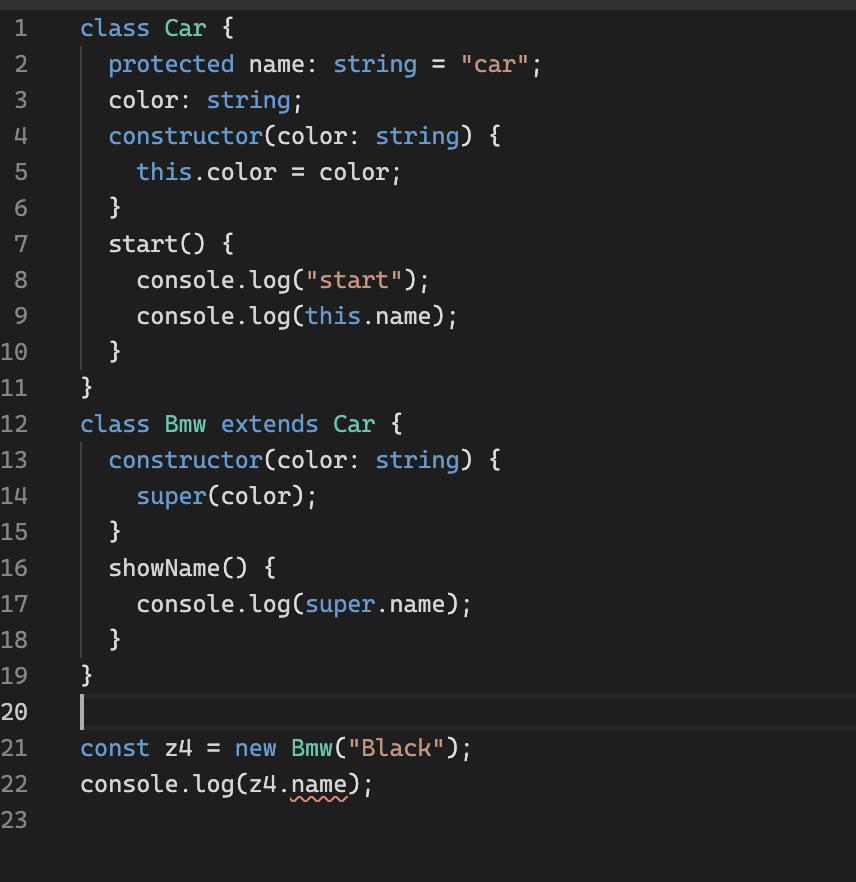856x882 pixels.
Task: Click "color: string;" declaration on line 3
Action: click(x=206, y=100)
